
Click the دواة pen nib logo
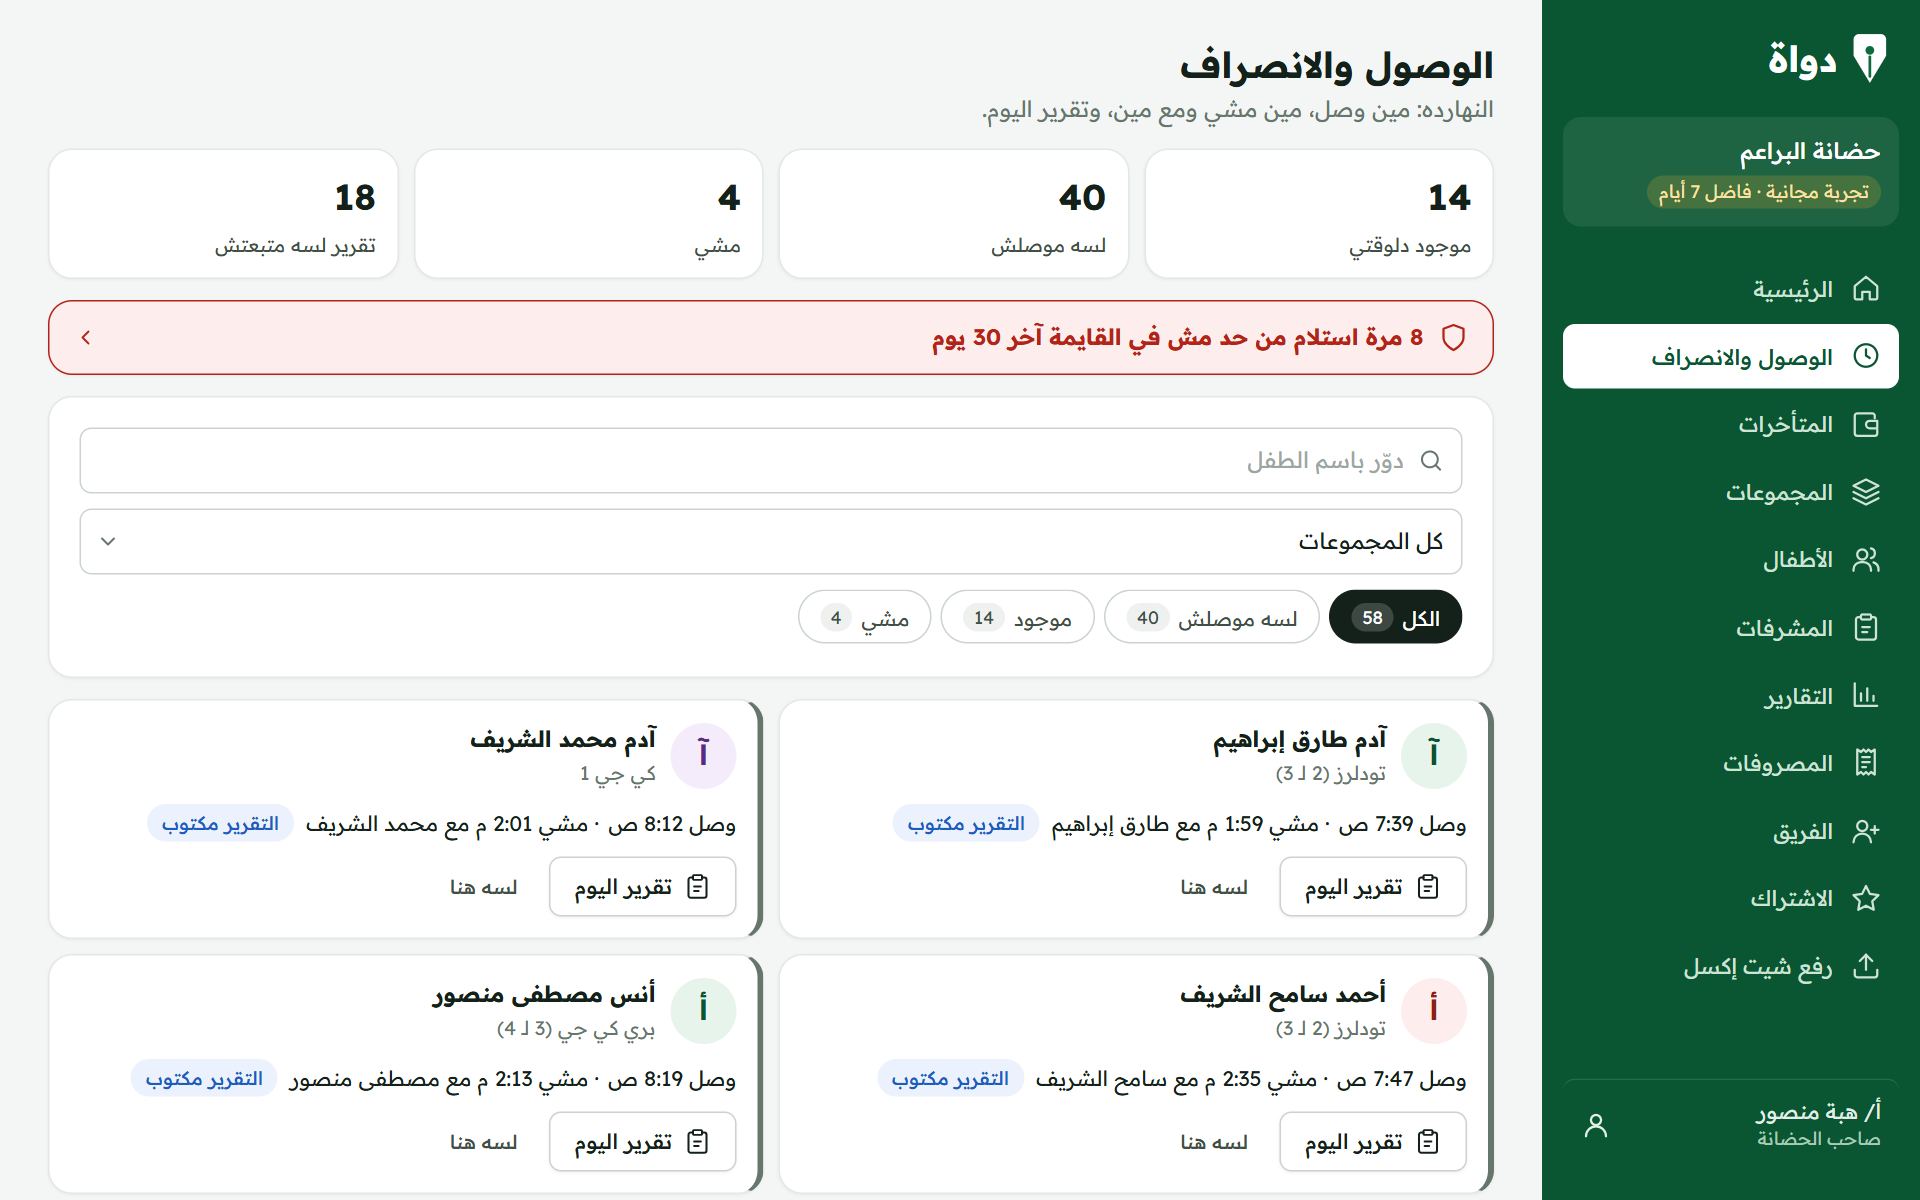tap(1869, 59)
